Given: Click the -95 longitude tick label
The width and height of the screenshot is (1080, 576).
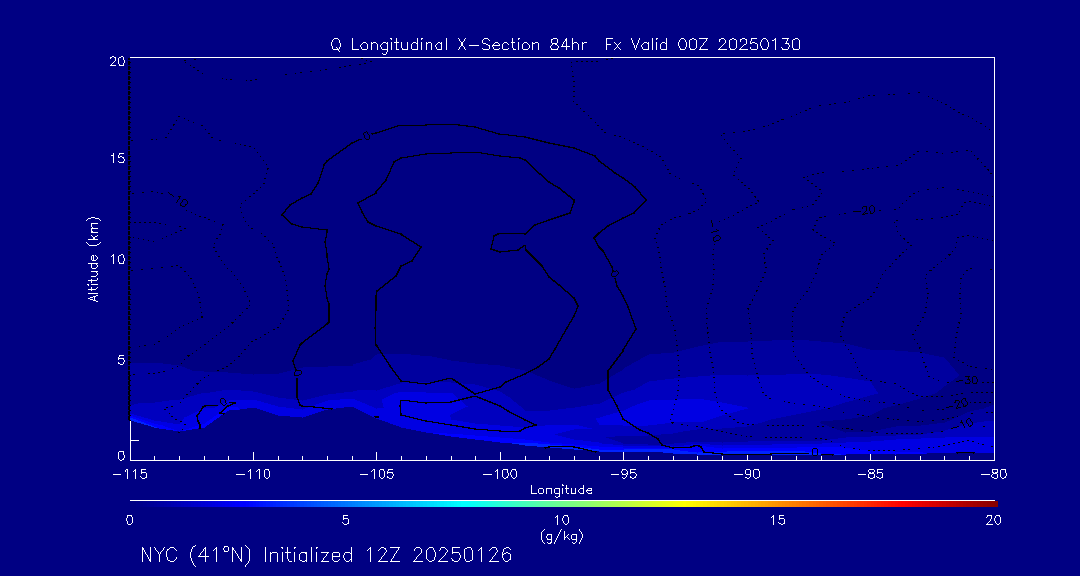Looking at the screenshot, I should 623,475.
